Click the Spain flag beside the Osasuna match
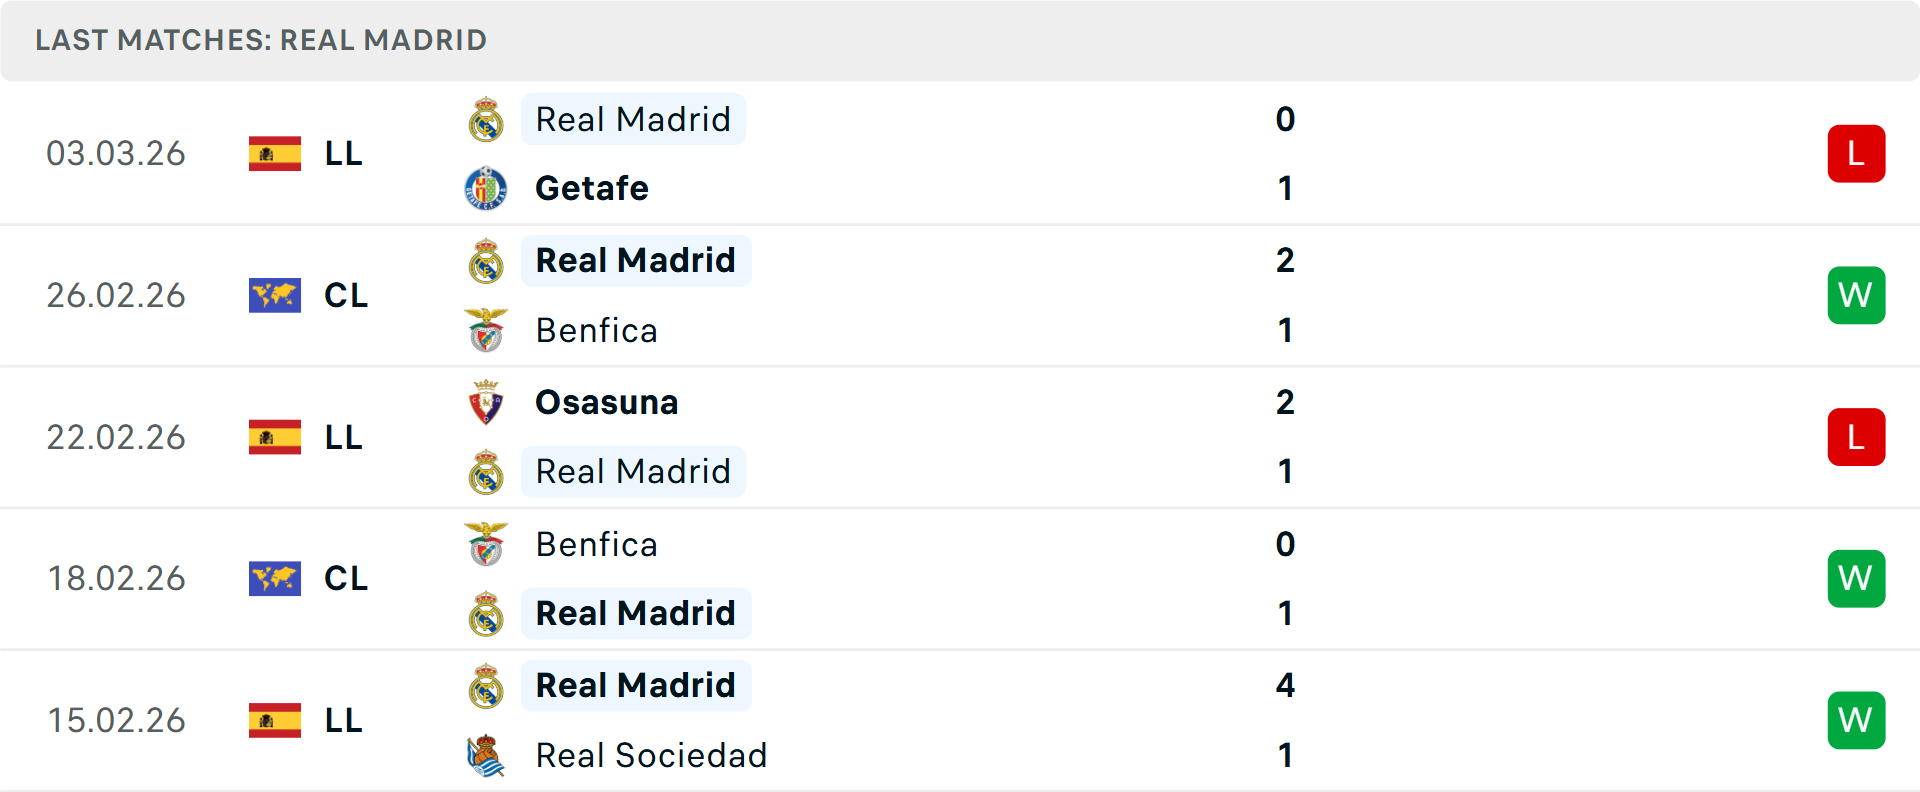This screenshot has height=792, width=1920. click(274, 437)
